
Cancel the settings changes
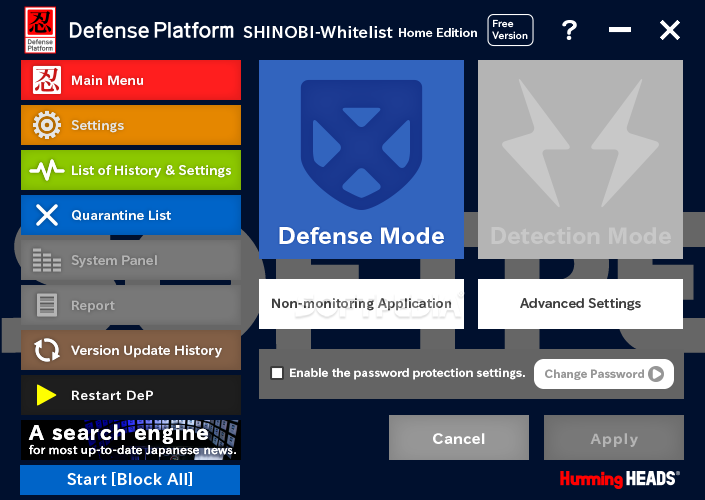click(x=459, y=438)
